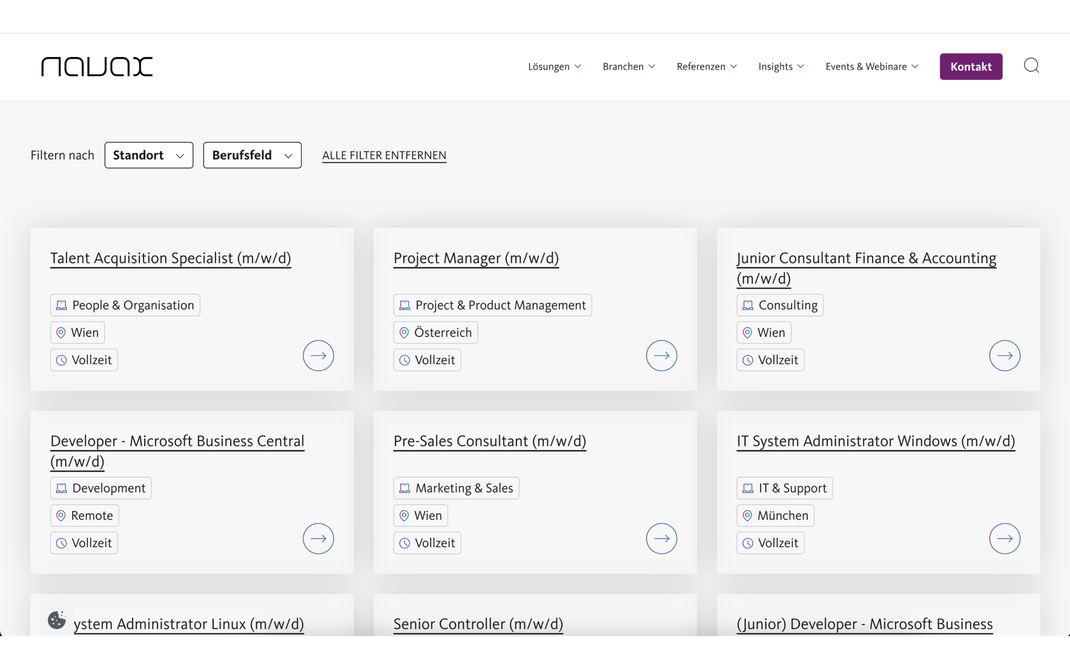Click arrow icon on Developer Business Central card

point(318,539)
